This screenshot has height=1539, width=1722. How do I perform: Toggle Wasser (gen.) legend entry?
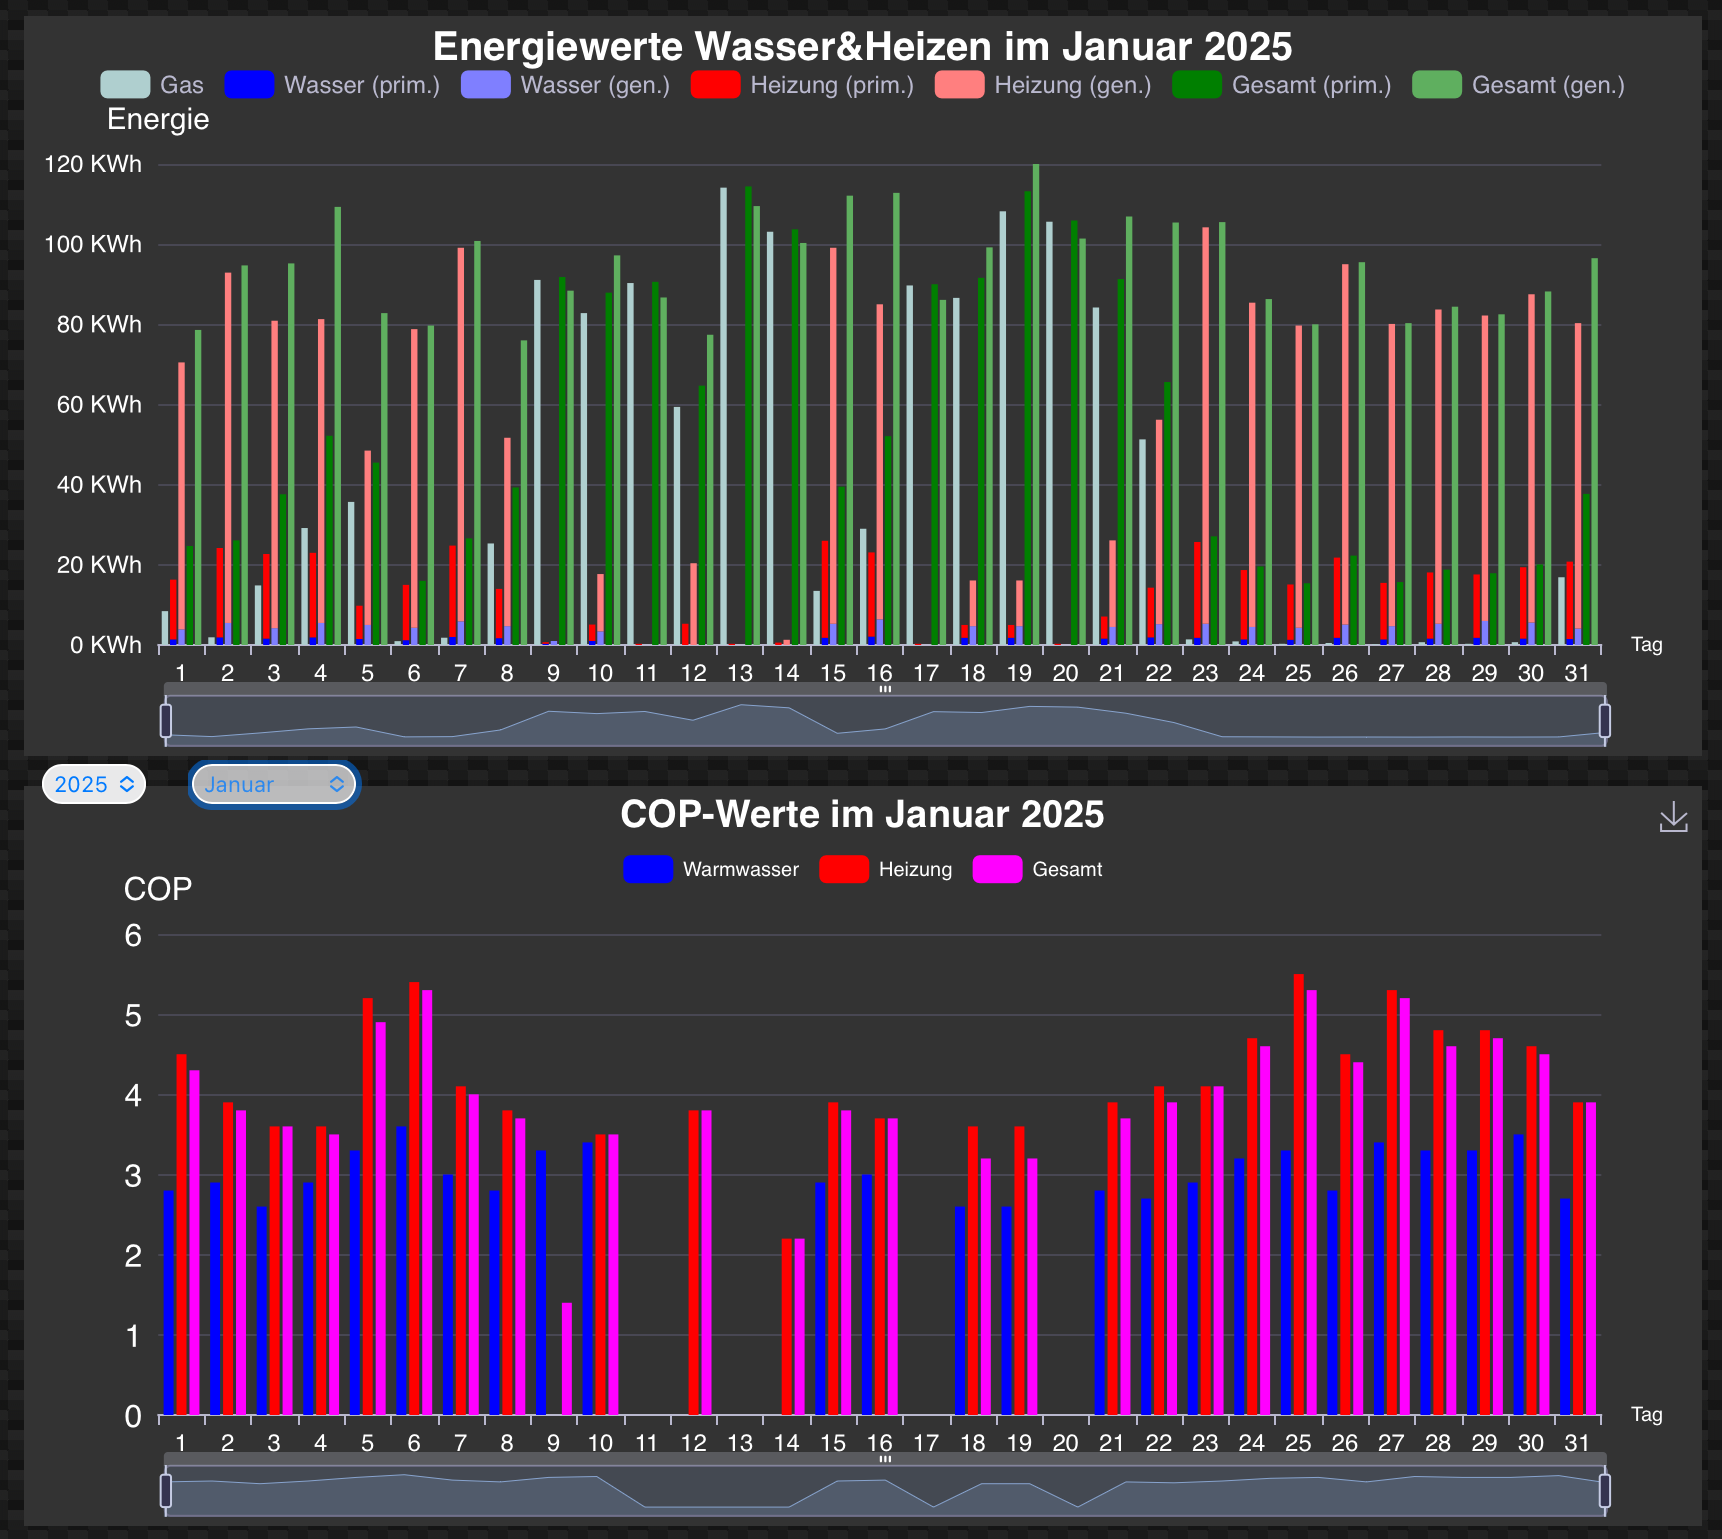click(566, 85)
